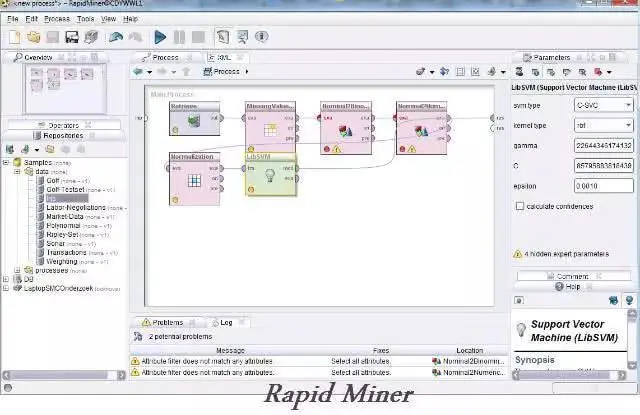Click the new process document icon
The height and width of the screenshot is (415, 640).
pyautogui.click(x=15, y=37)
